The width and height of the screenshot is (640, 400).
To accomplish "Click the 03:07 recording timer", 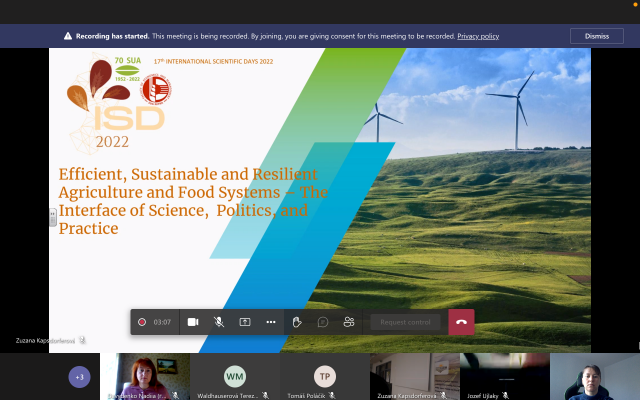I will tap(162, 322).
